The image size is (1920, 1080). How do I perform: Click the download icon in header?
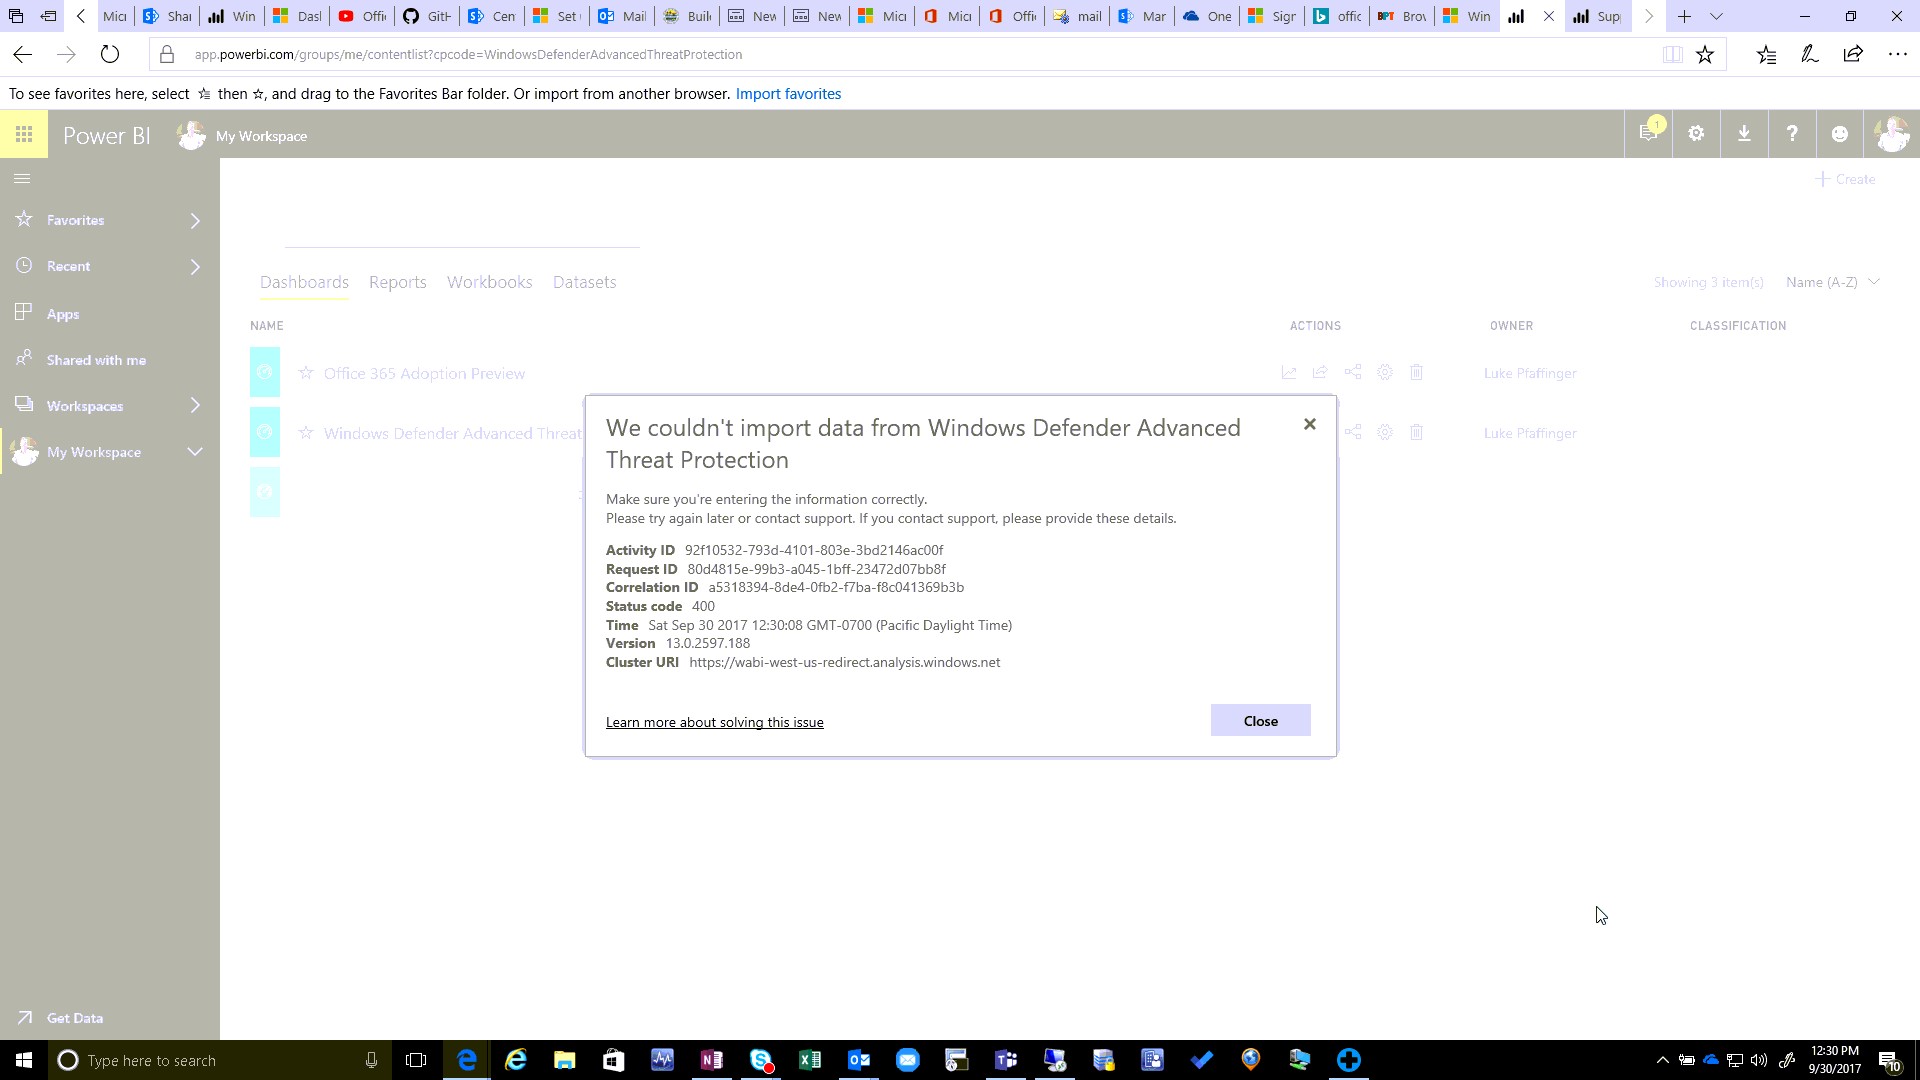point(1744,134)
